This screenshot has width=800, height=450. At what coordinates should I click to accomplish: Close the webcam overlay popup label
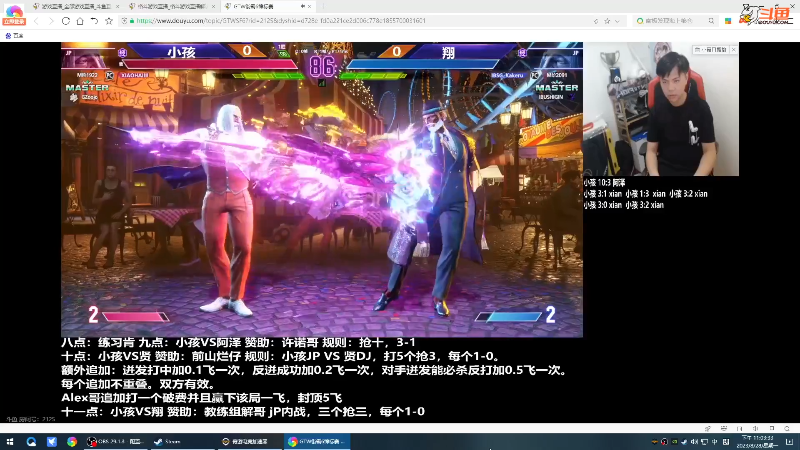pyautogui.click(x=734, y=49)
